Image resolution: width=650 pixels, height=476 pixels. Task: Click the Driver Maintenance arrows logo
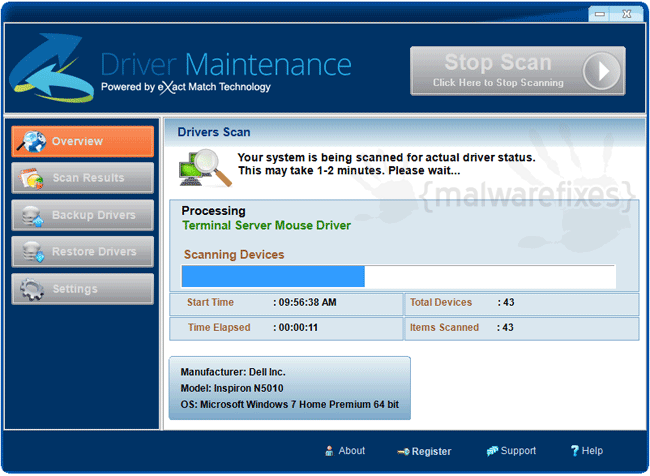52,68
